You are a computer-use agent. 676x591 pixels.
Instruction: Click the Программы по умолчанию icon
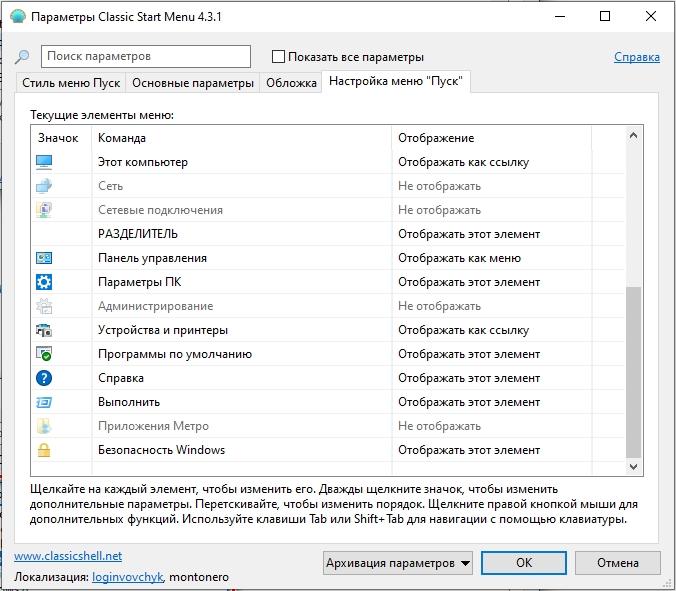(44, 354)
